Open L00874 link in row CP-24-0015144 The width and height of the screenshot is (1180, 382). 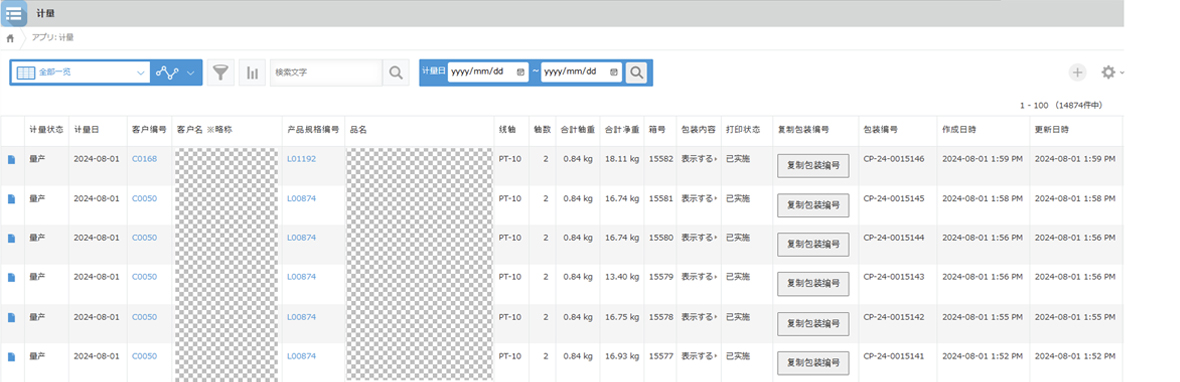tap(301, 237)
